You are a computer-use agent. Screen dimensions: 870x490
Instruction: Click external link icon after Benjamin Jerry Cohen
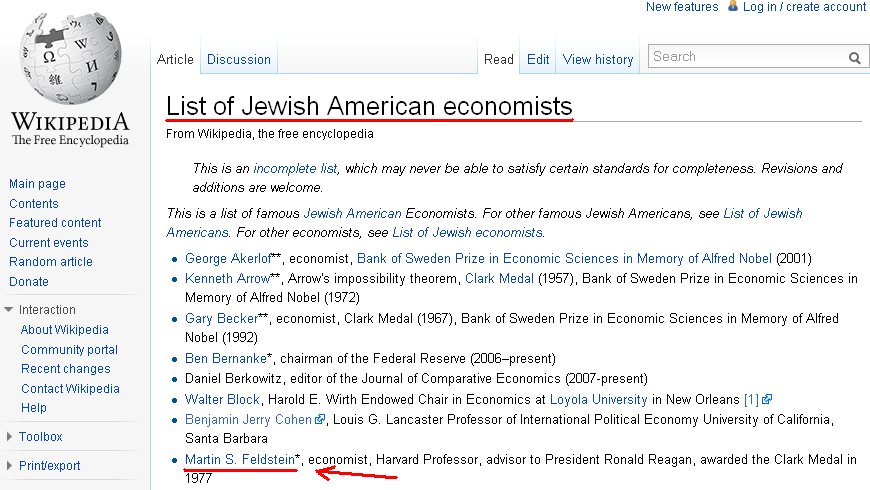(x=320, y=420)
